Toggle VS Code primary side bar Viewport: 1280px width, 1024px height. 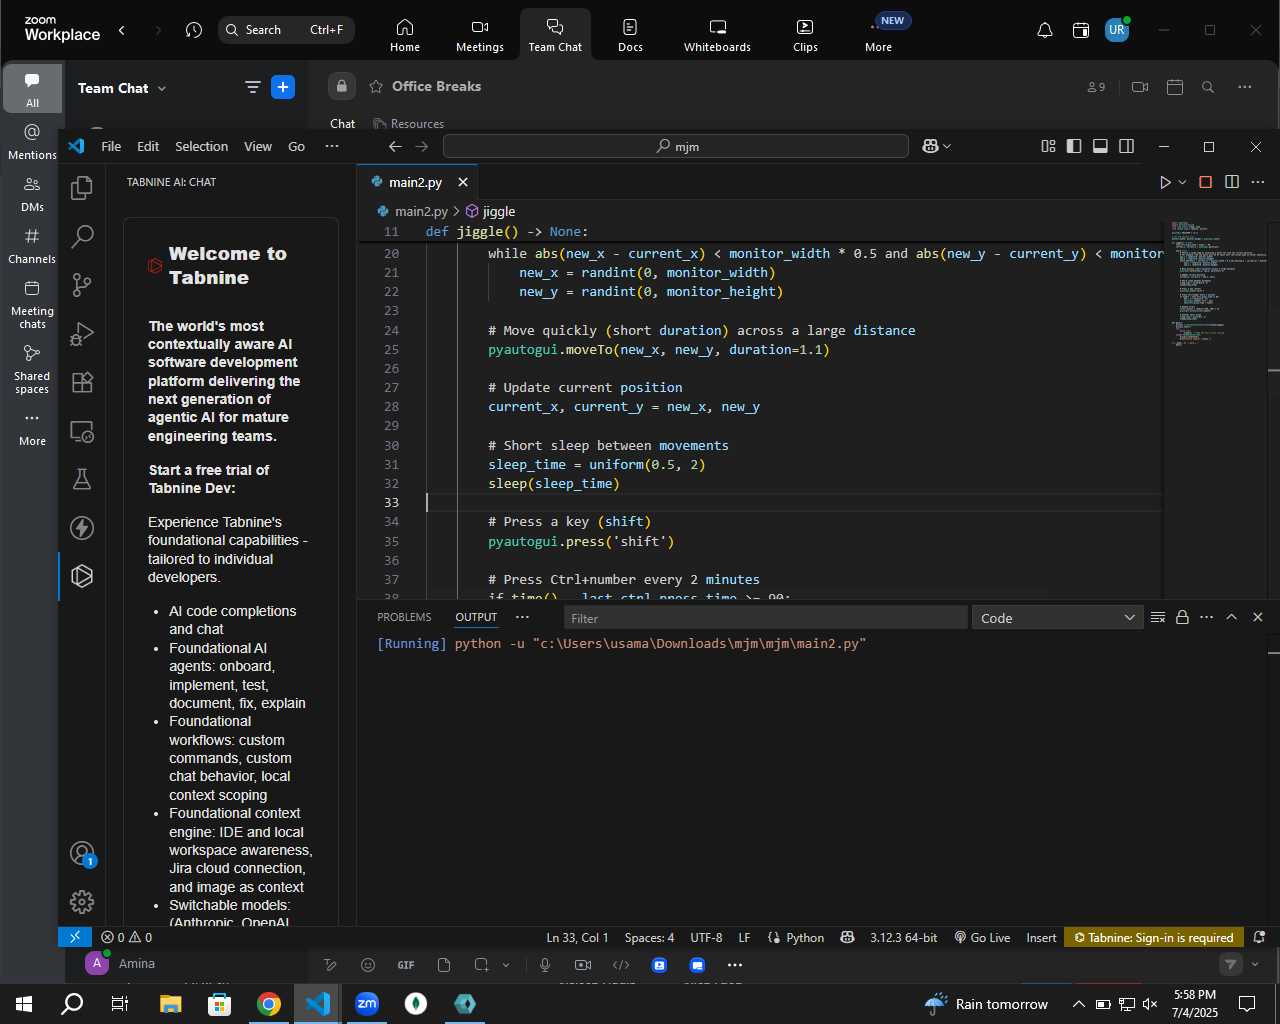1074,146
